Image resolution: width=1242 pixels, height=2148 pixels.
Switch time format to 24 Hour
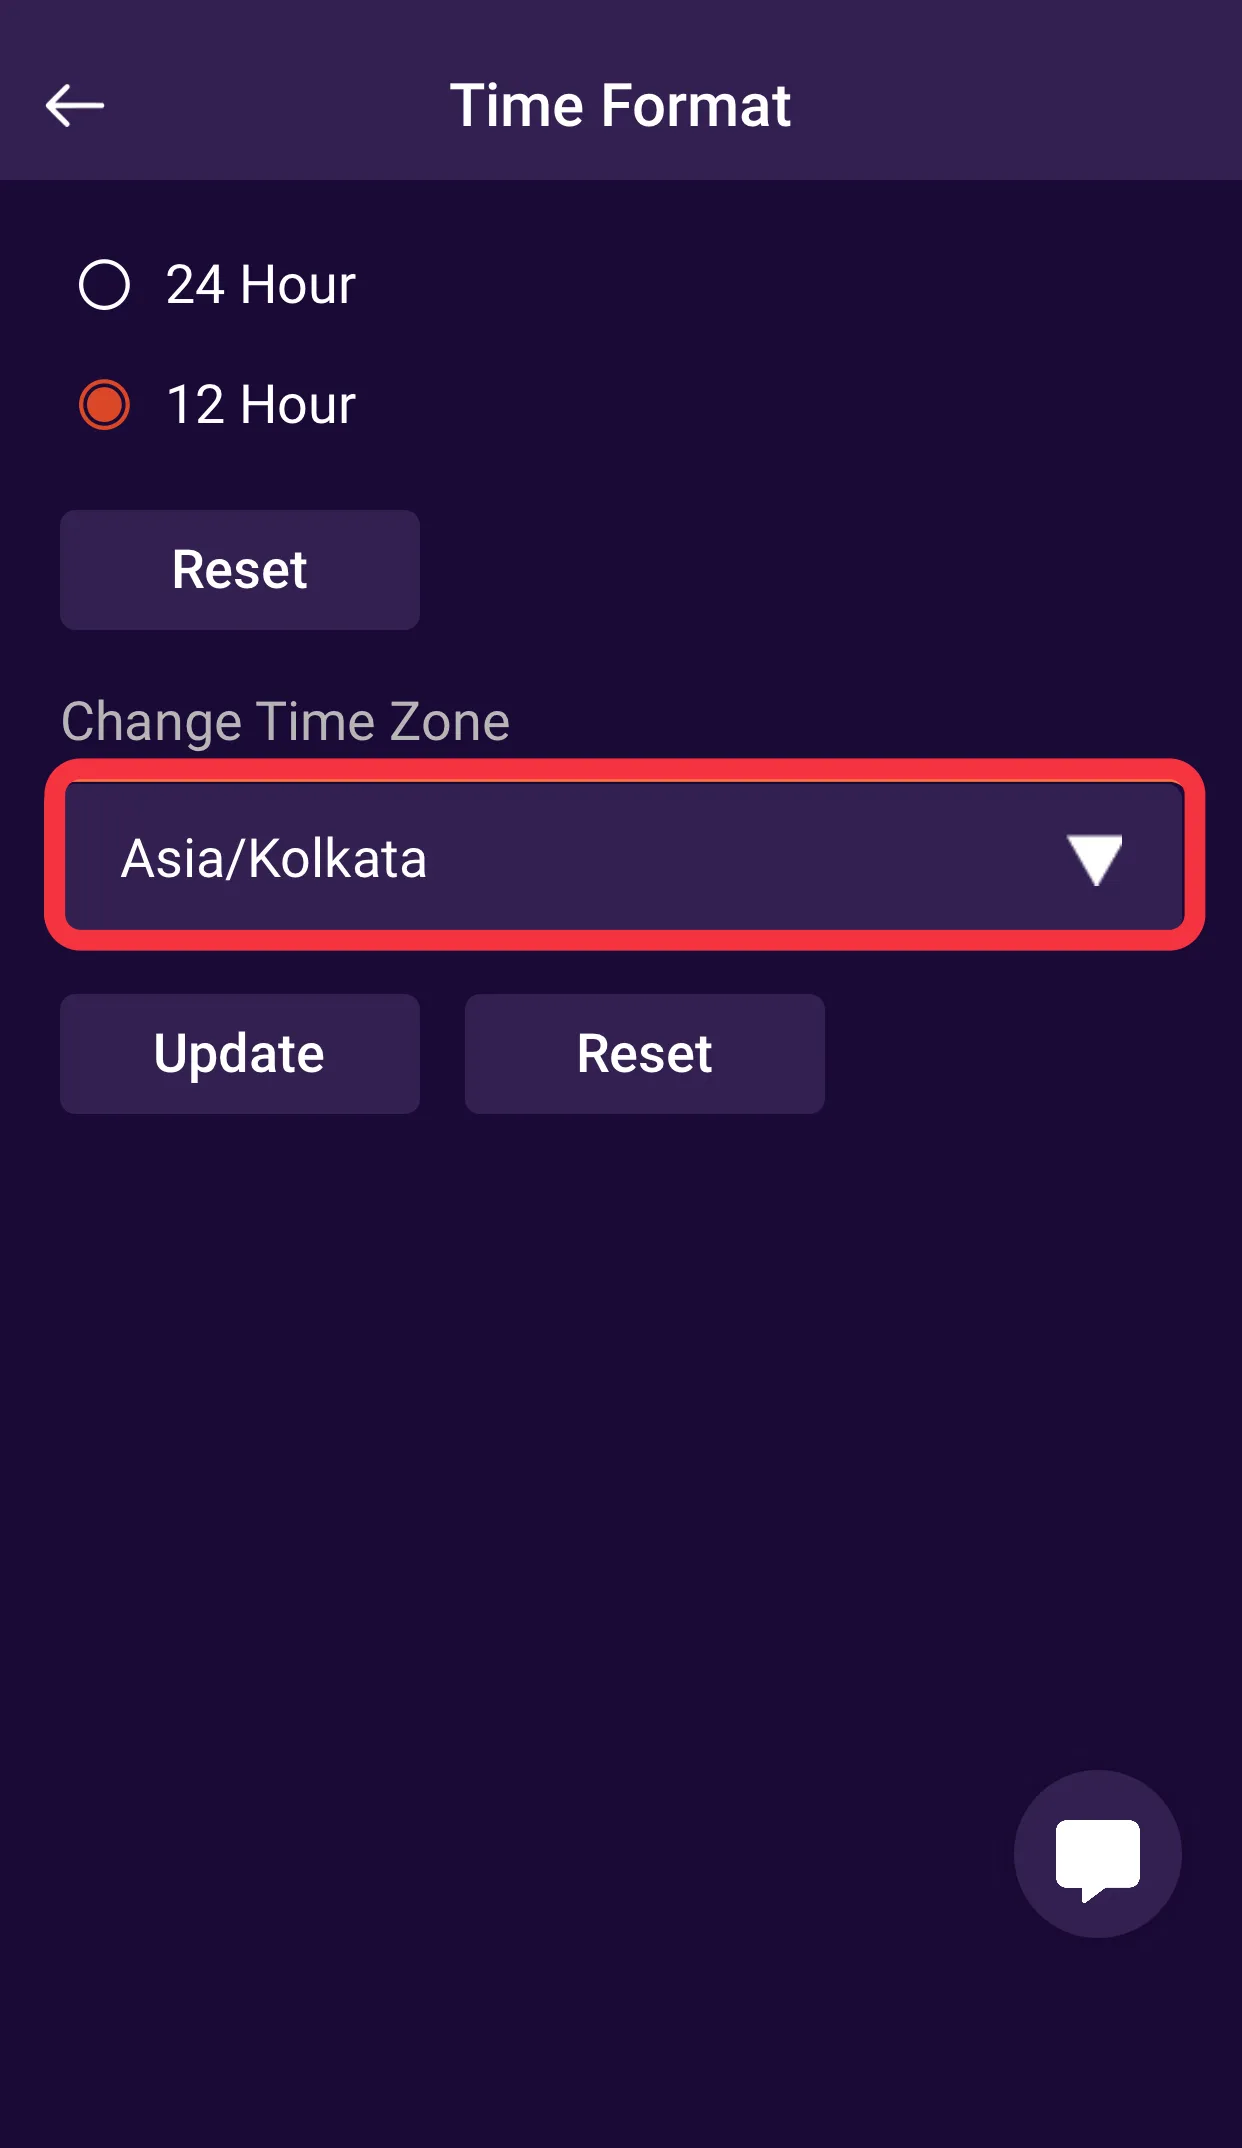pos(104,285)
